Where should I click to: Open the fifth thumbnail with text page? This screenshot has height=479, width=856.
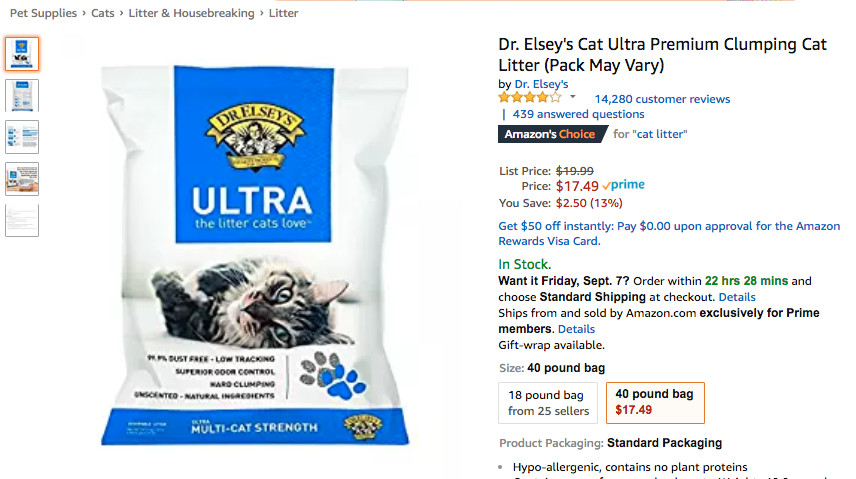point(22,220)
